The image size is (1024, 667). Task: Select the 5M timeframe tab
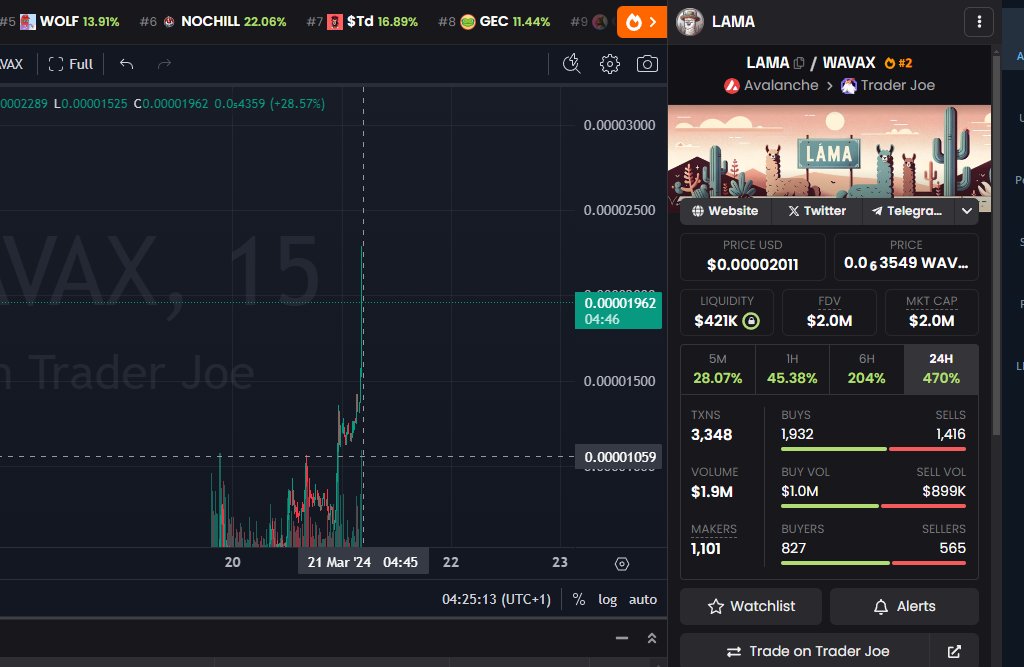(718, 369)
